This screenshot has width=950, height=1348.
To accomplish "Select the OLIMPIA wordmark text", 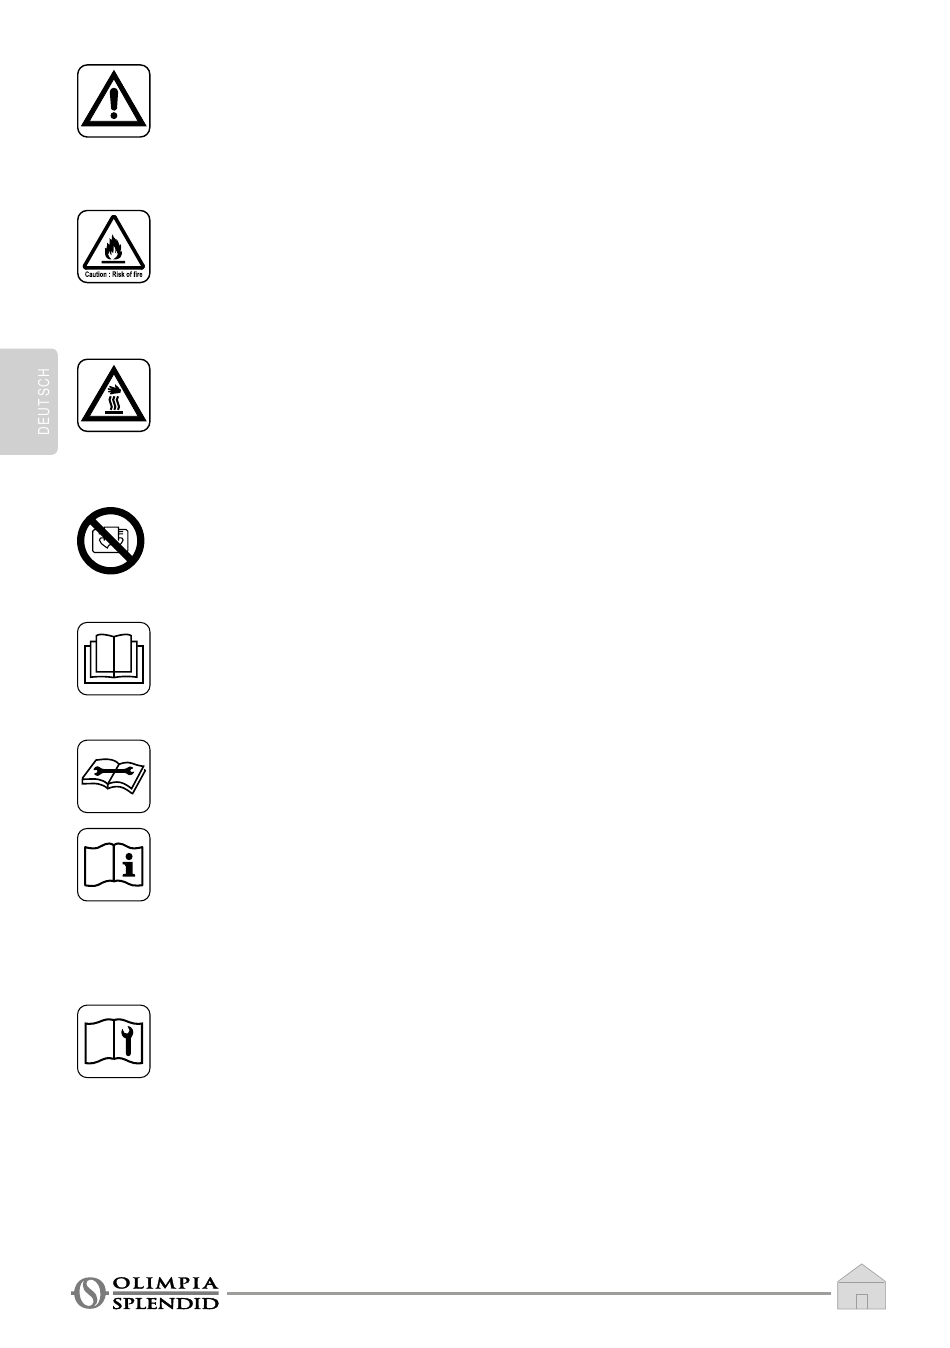I will pos(165,1283).
